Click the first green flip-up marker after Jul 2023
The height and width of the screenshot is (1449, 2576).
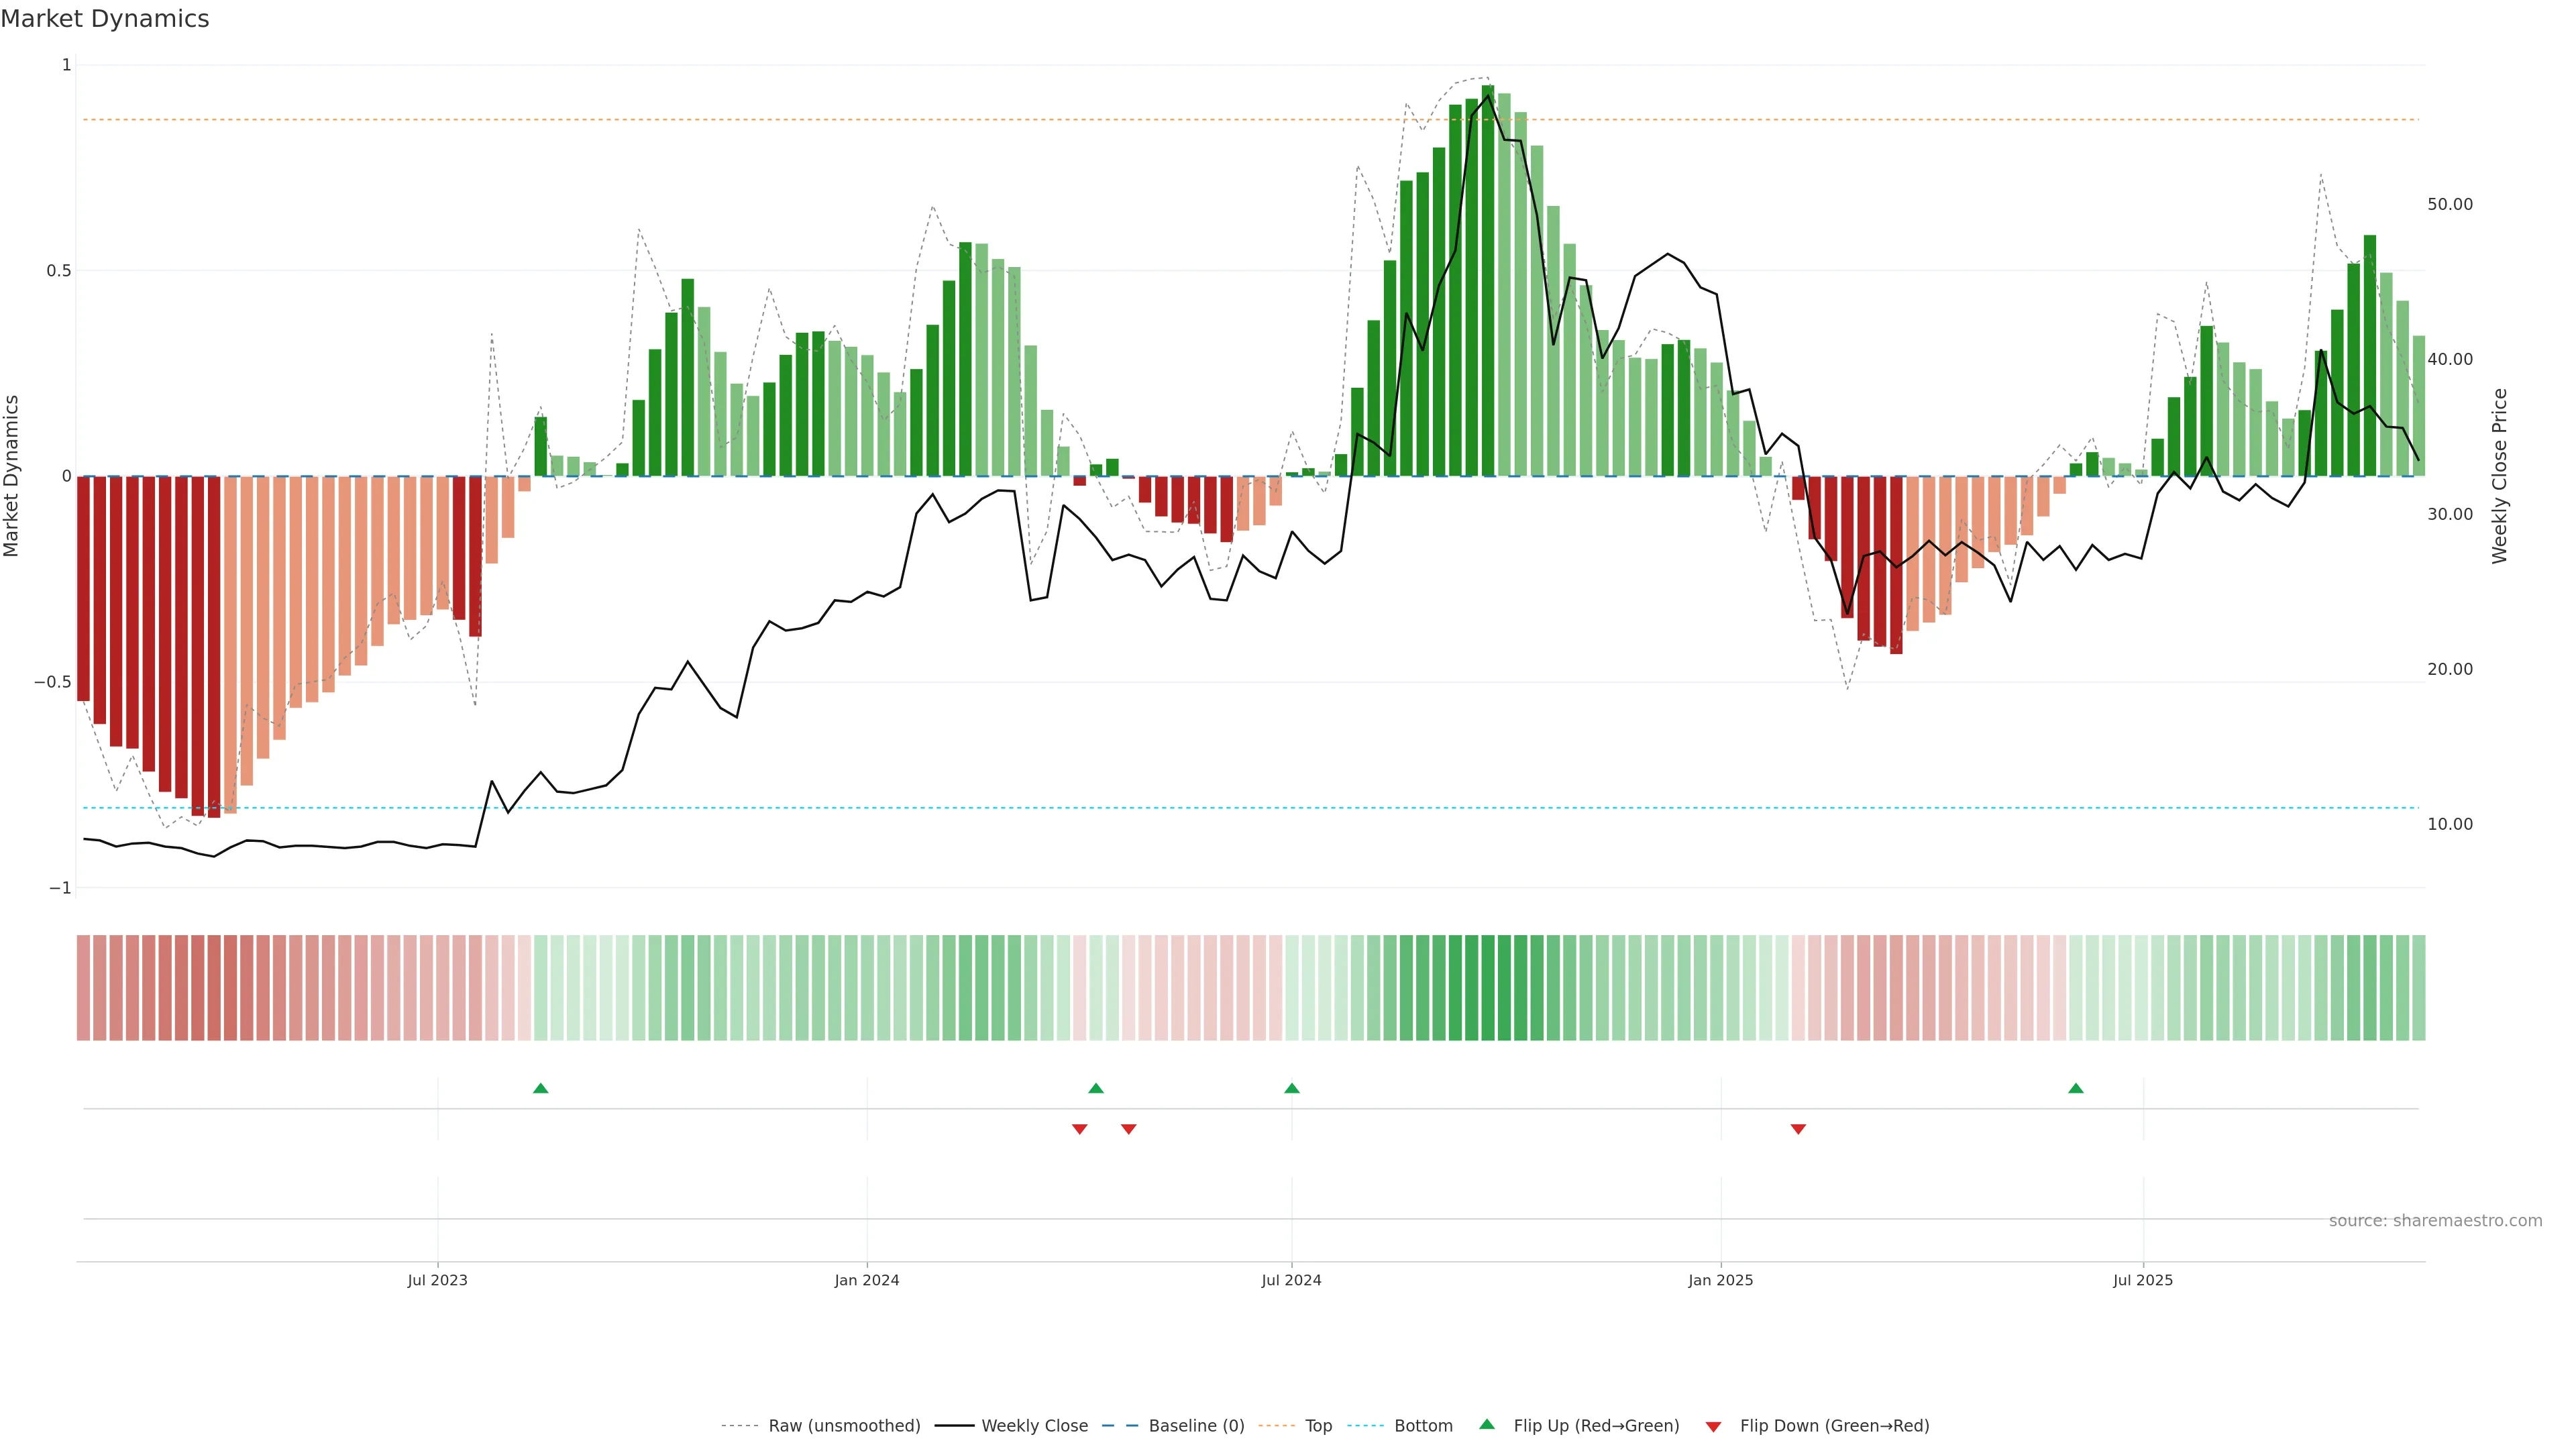click(541, 1088)
